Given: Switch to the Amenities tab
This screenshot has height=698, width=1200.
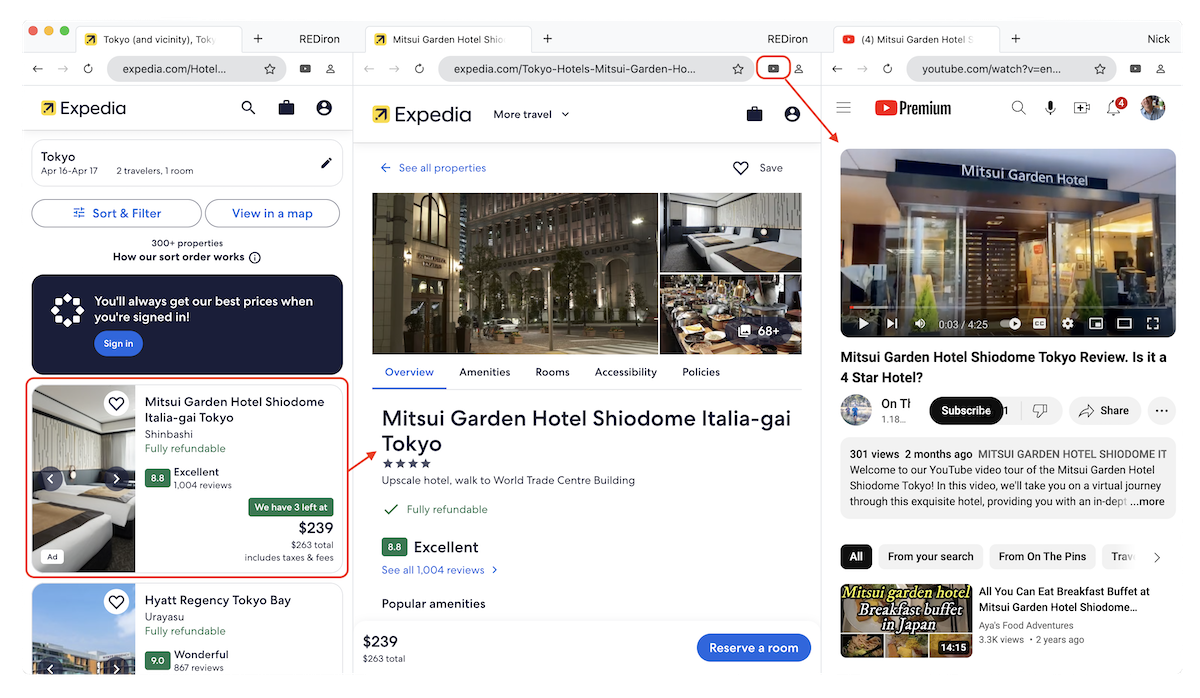Looking at the screenshot, I should (484, 371).
